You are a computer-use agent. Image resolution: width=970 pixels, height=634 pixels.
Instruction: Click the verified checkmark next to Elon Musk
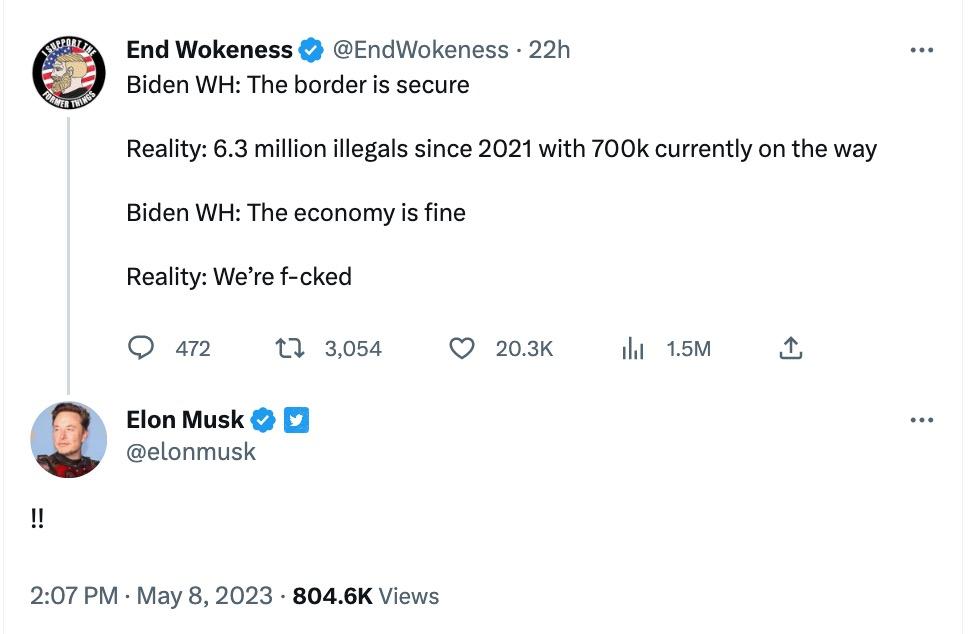263,420
